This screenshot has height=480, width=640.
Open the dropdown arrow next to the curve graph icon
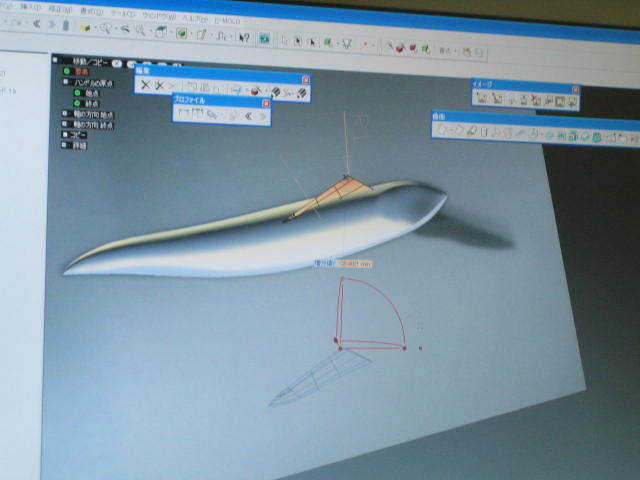click(231, 37)
